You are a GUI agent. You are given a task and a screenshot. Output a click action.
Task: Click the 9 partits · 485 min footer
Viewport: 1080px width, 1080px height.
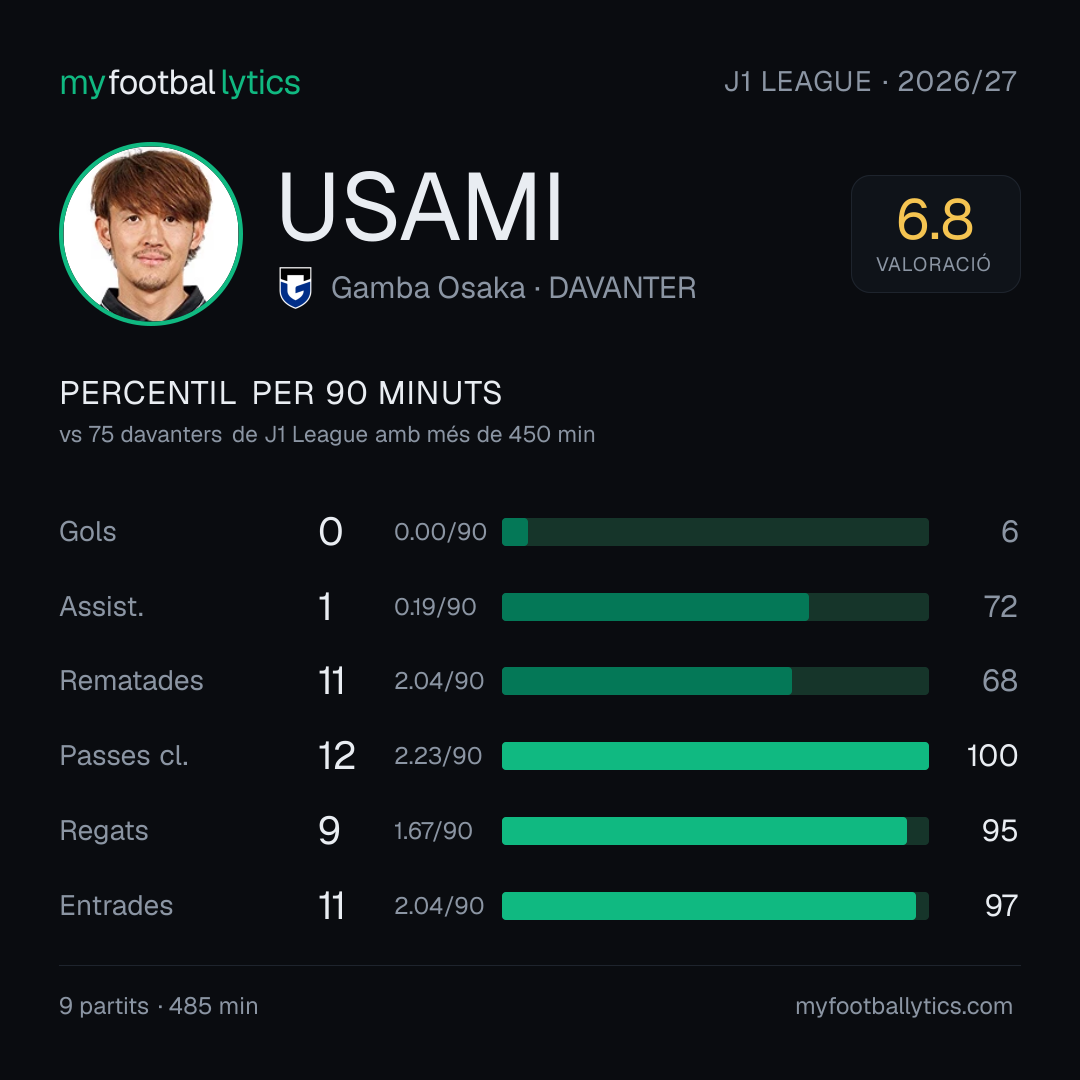pos(158,1006)
